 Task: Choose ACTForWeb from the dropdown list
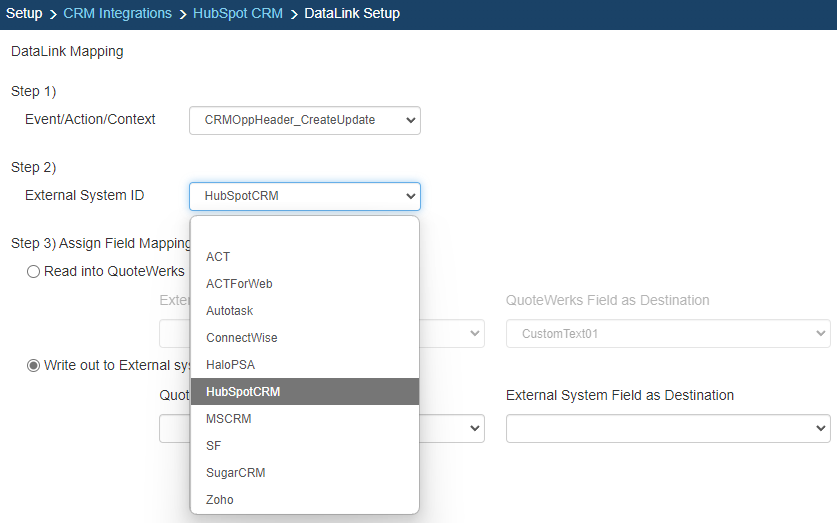(239, 284)
